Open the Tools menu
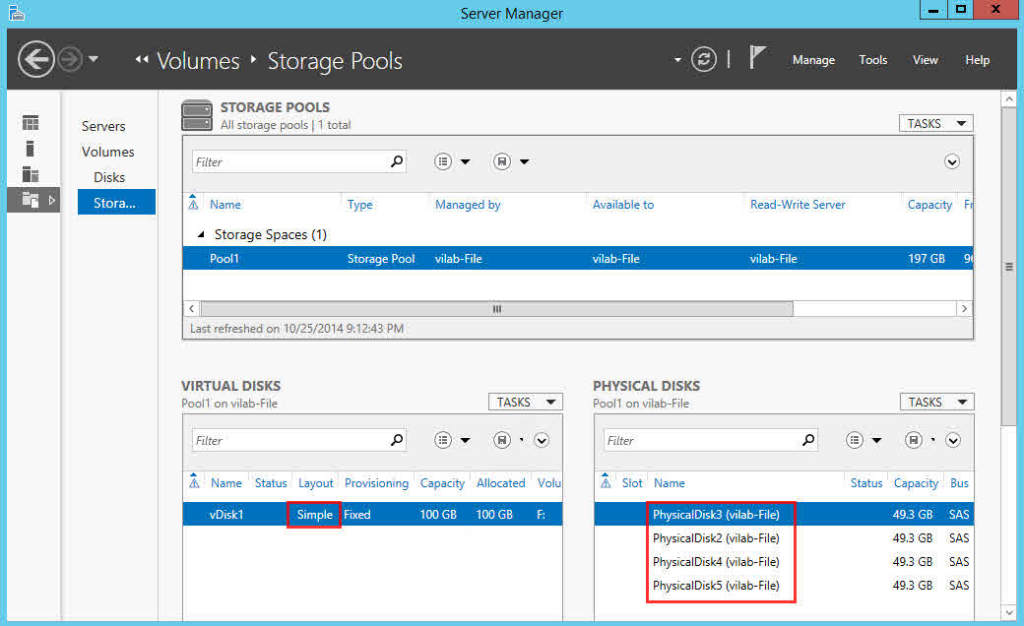This screenshot has width=1024, height=626. [x=873, y=60]
